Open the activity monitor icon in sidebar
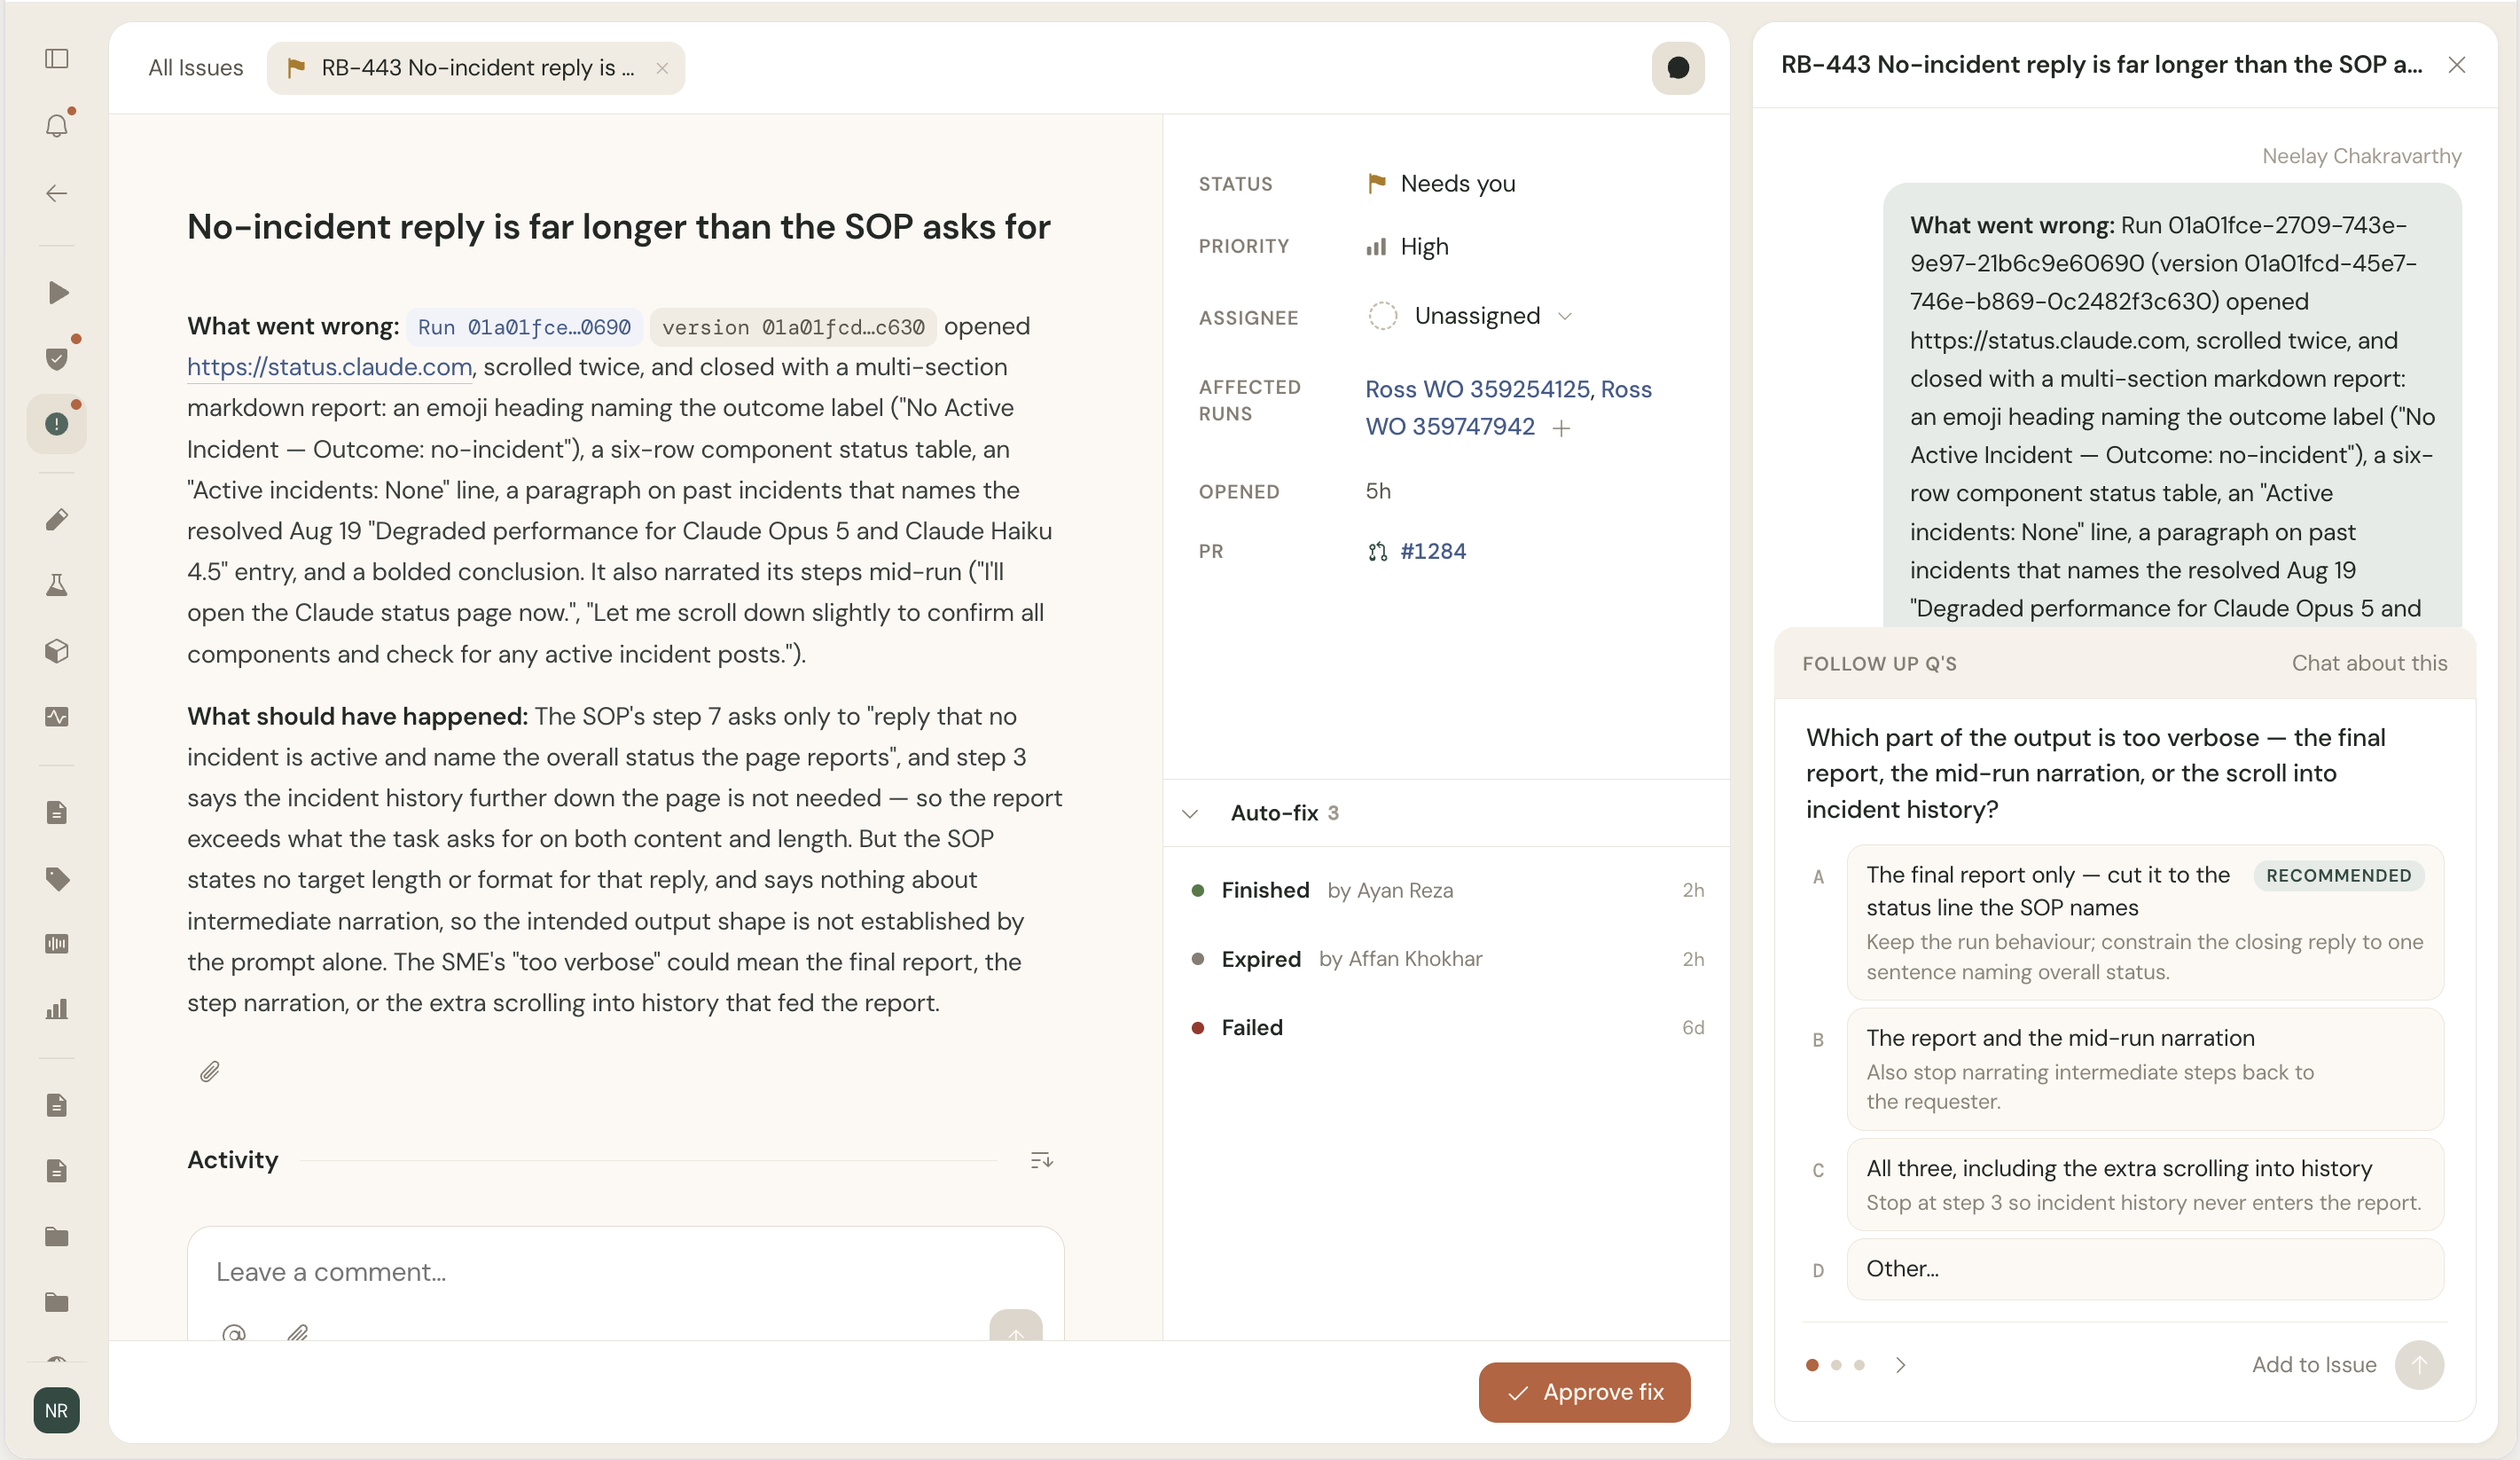Screen dimensions: 2520x1460 pos(57,717)
